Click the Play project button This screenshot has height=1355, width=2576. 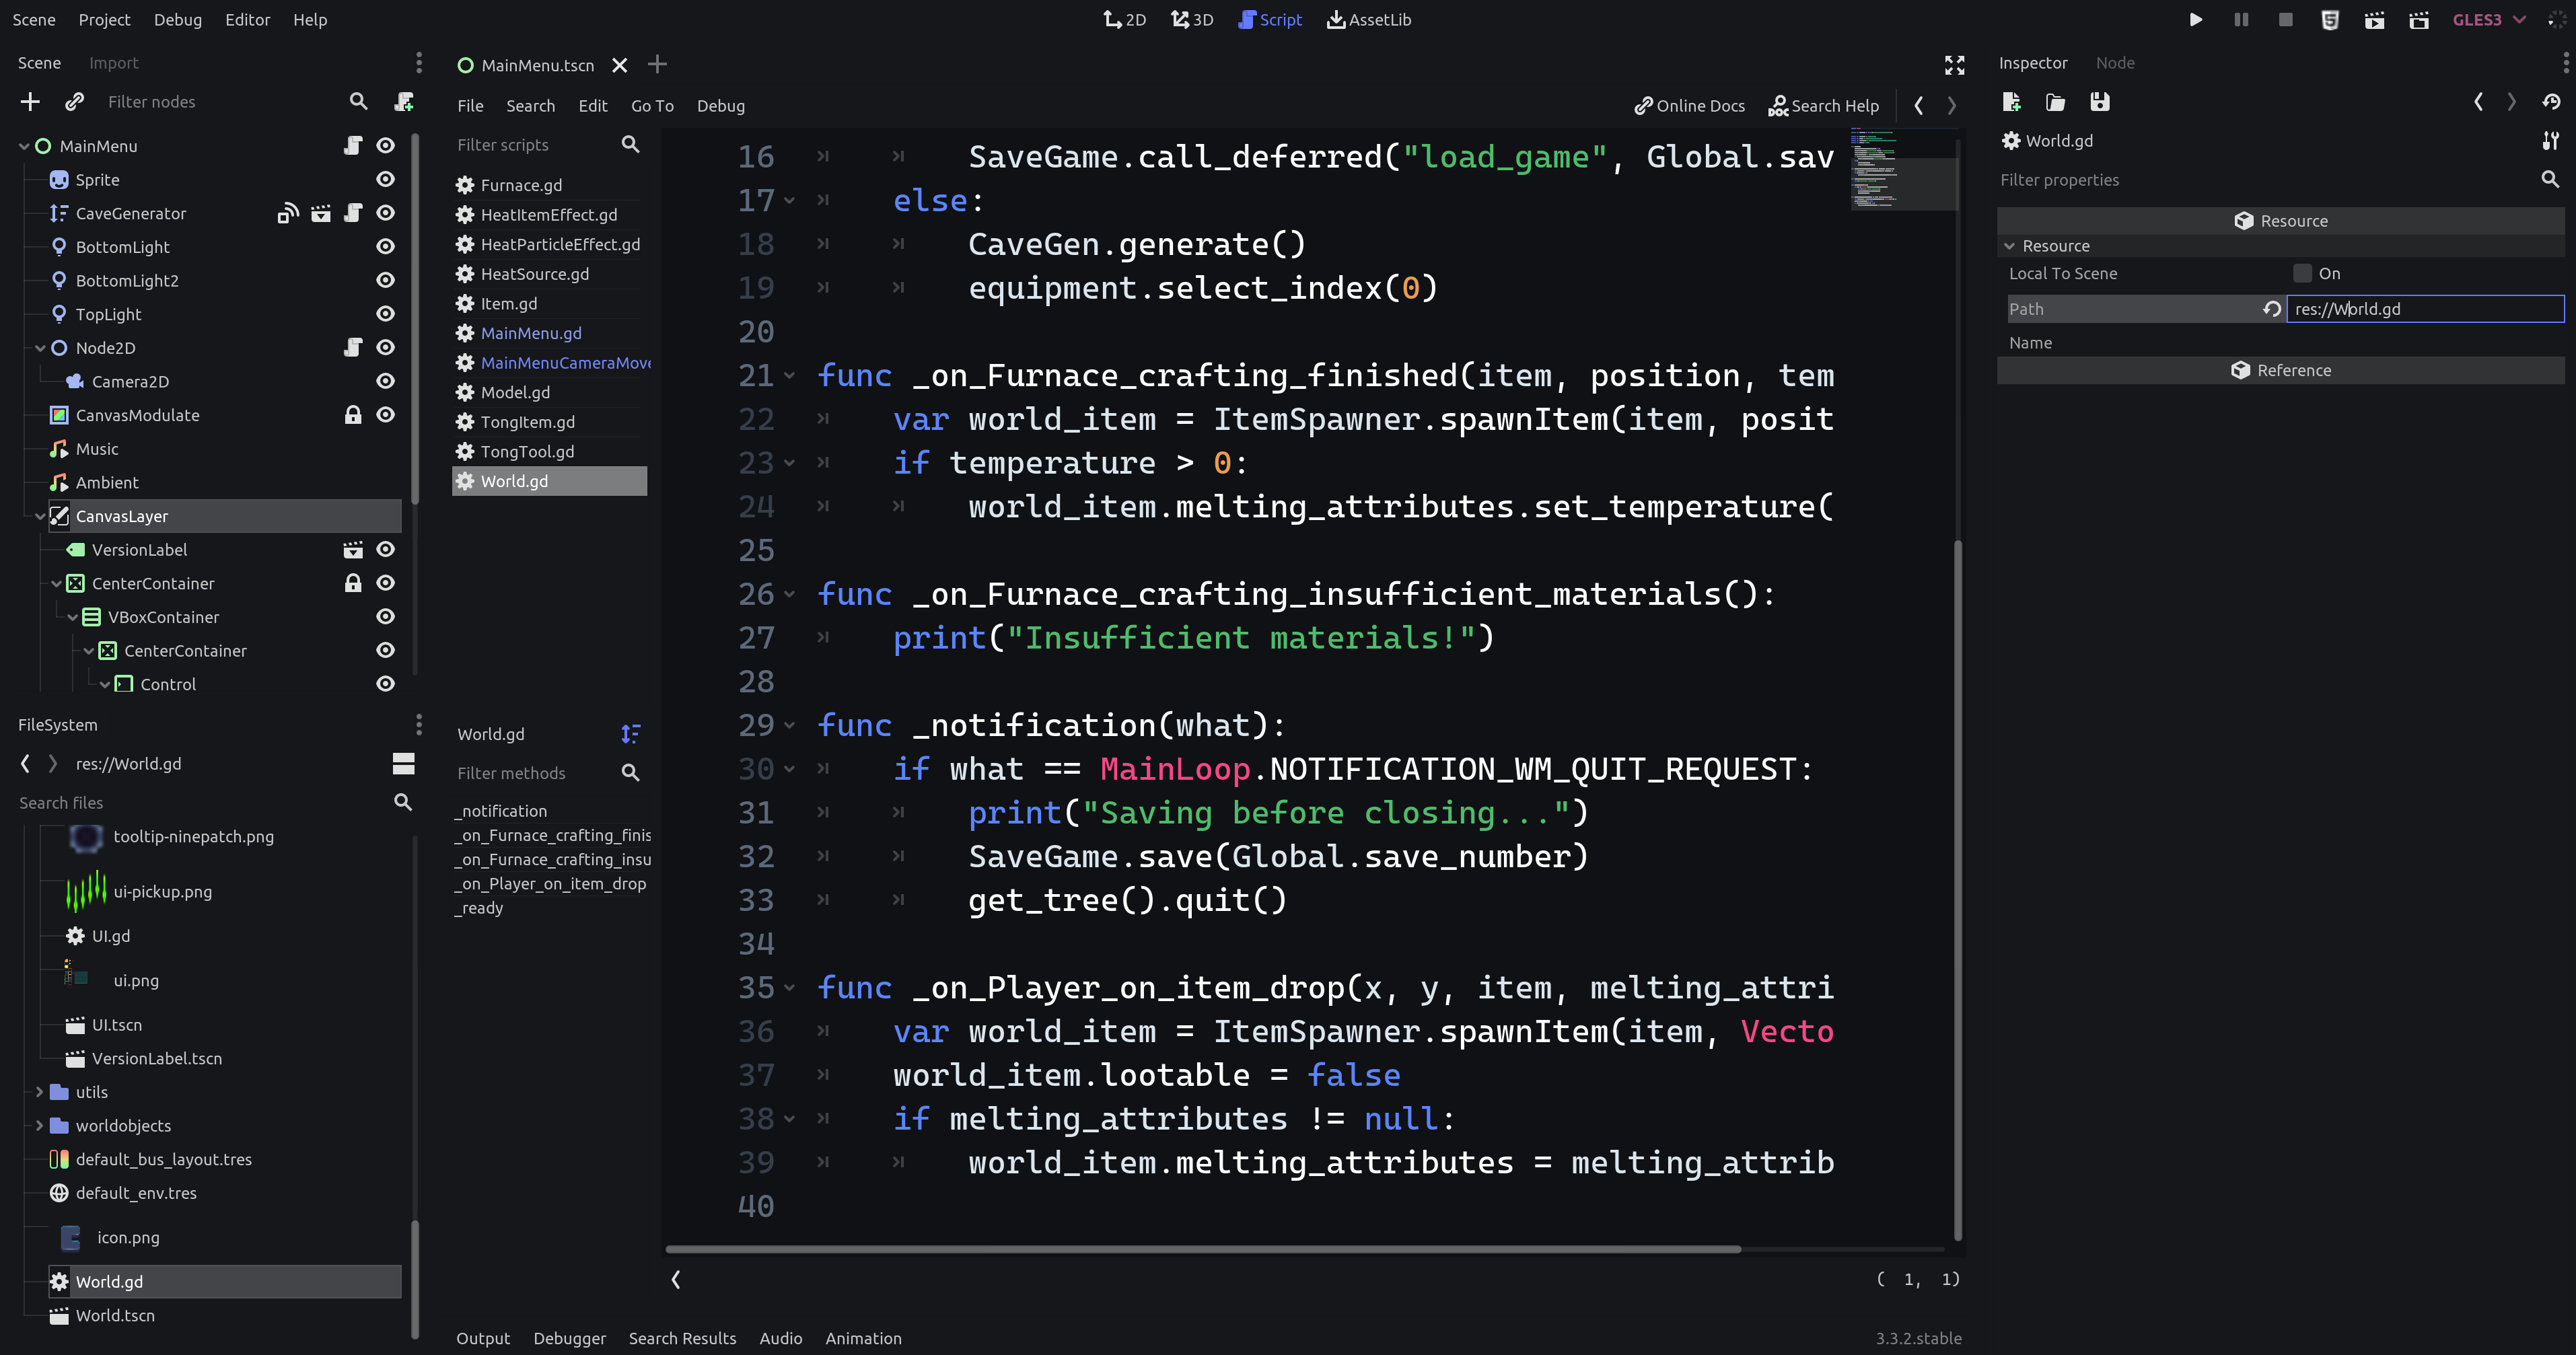[2195, 20]
